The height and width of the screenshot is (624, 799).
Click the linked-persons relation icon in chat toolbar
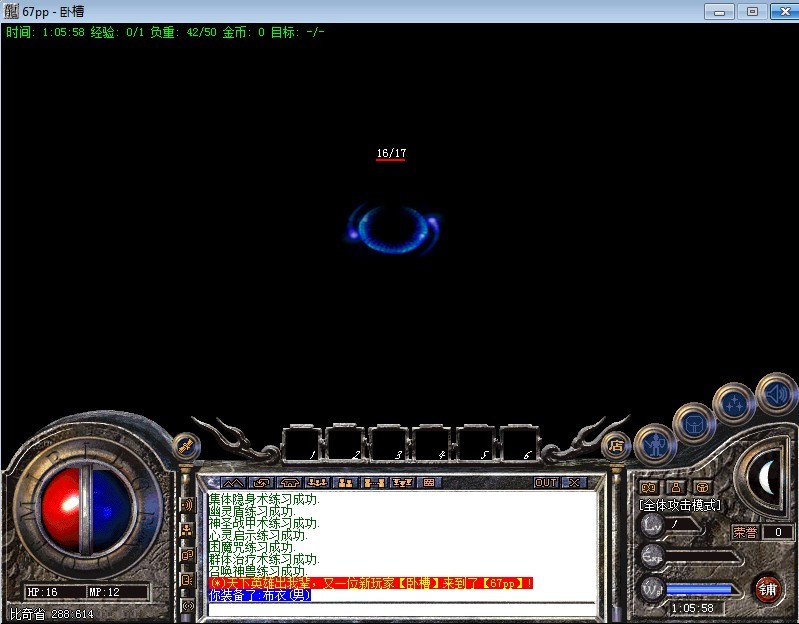373,482
